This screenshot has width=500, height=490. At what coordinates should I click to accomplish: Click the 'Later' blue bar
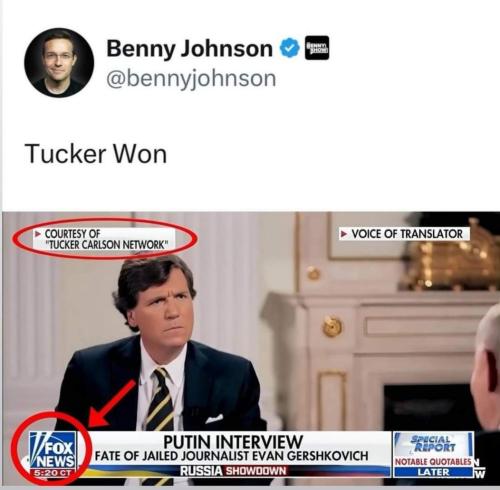[x=433, y=472]
